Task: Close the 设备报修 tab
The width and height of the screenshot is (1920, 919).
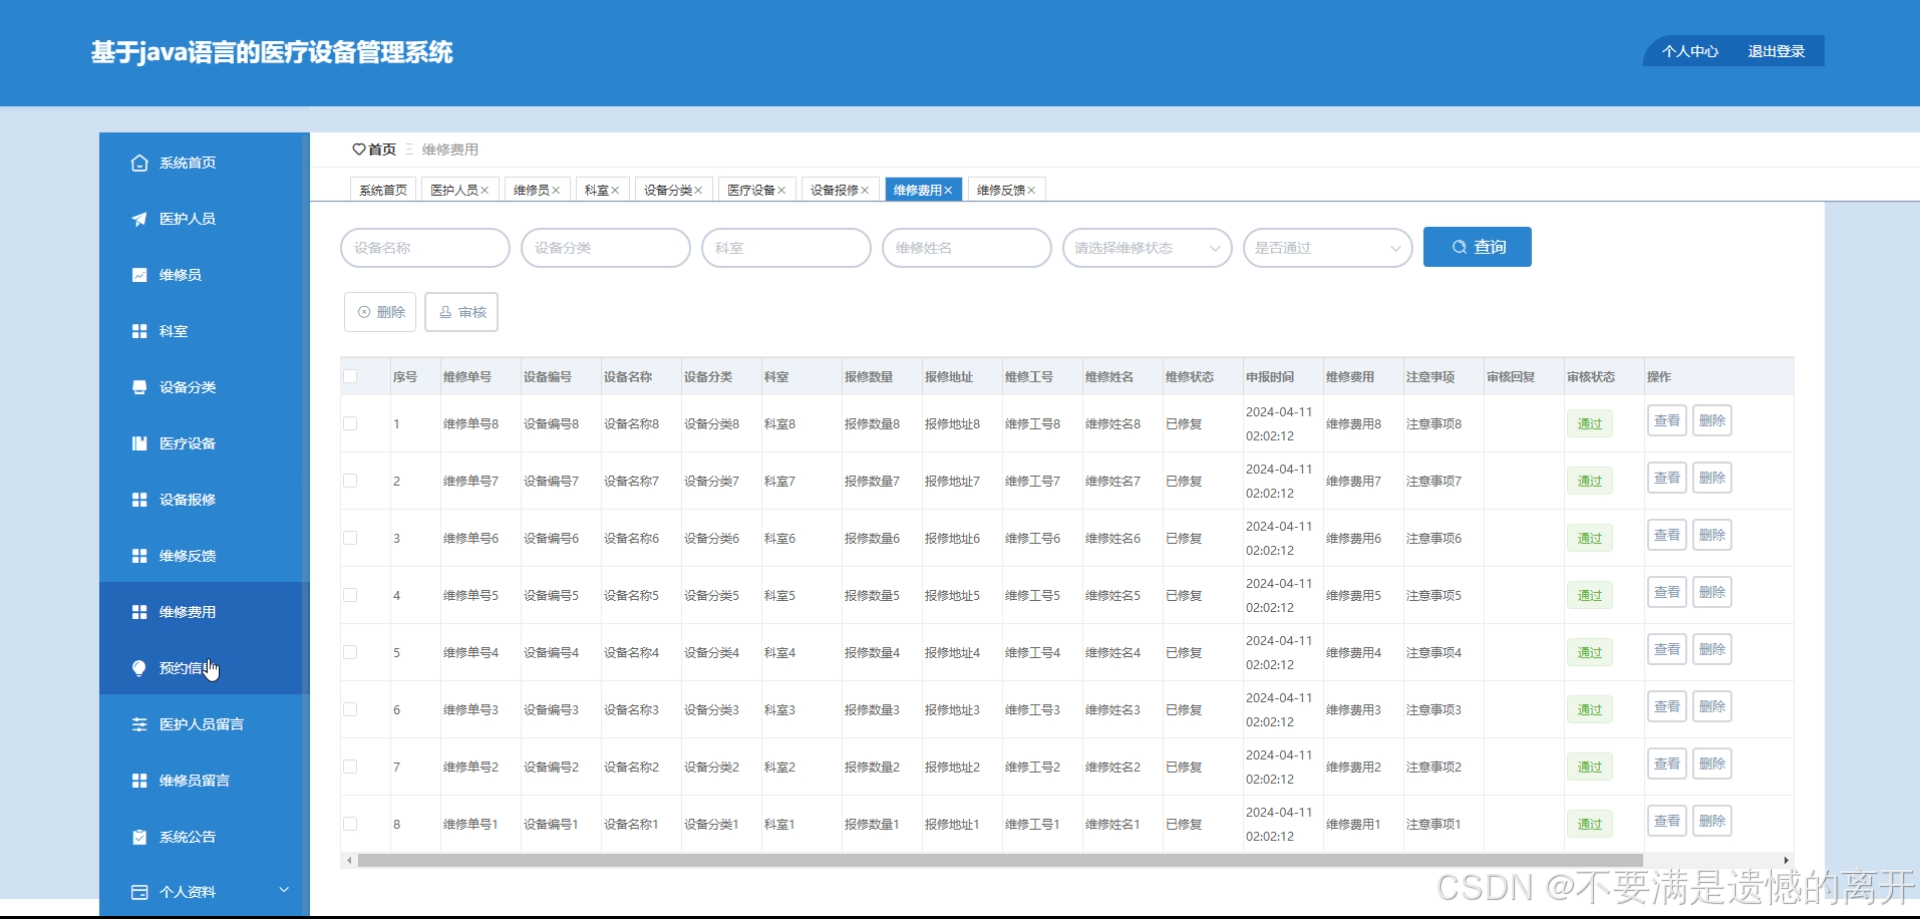Action: (x=865, y=190)
